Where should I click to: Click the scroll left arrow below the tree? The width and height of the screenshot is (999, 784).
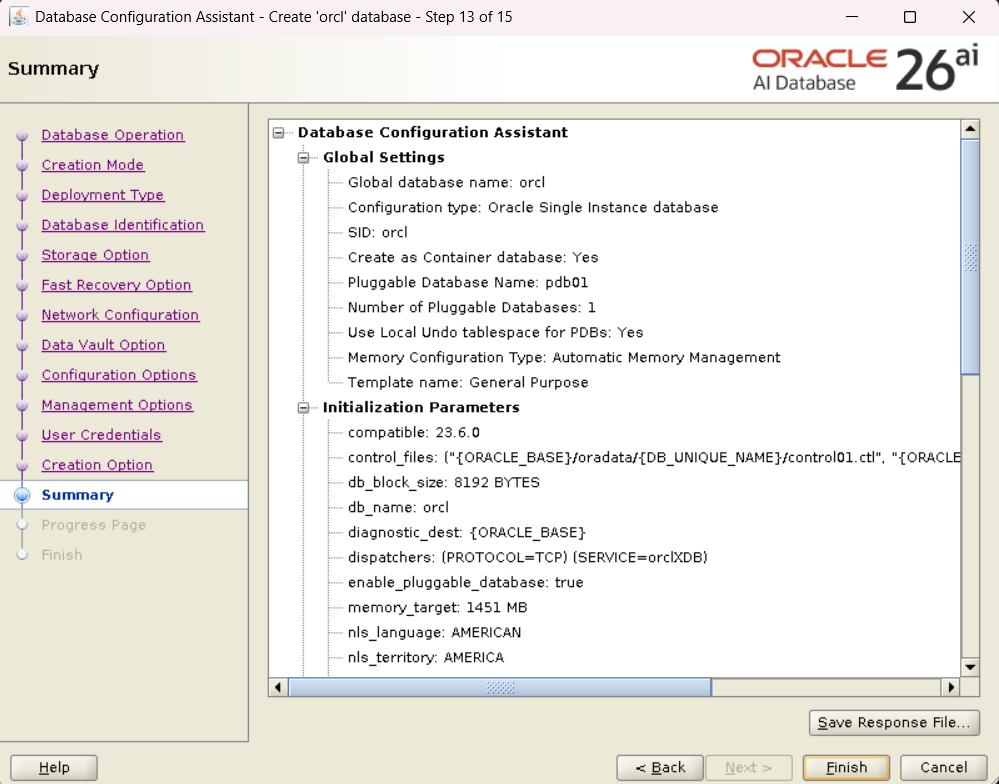click(278, 687)
